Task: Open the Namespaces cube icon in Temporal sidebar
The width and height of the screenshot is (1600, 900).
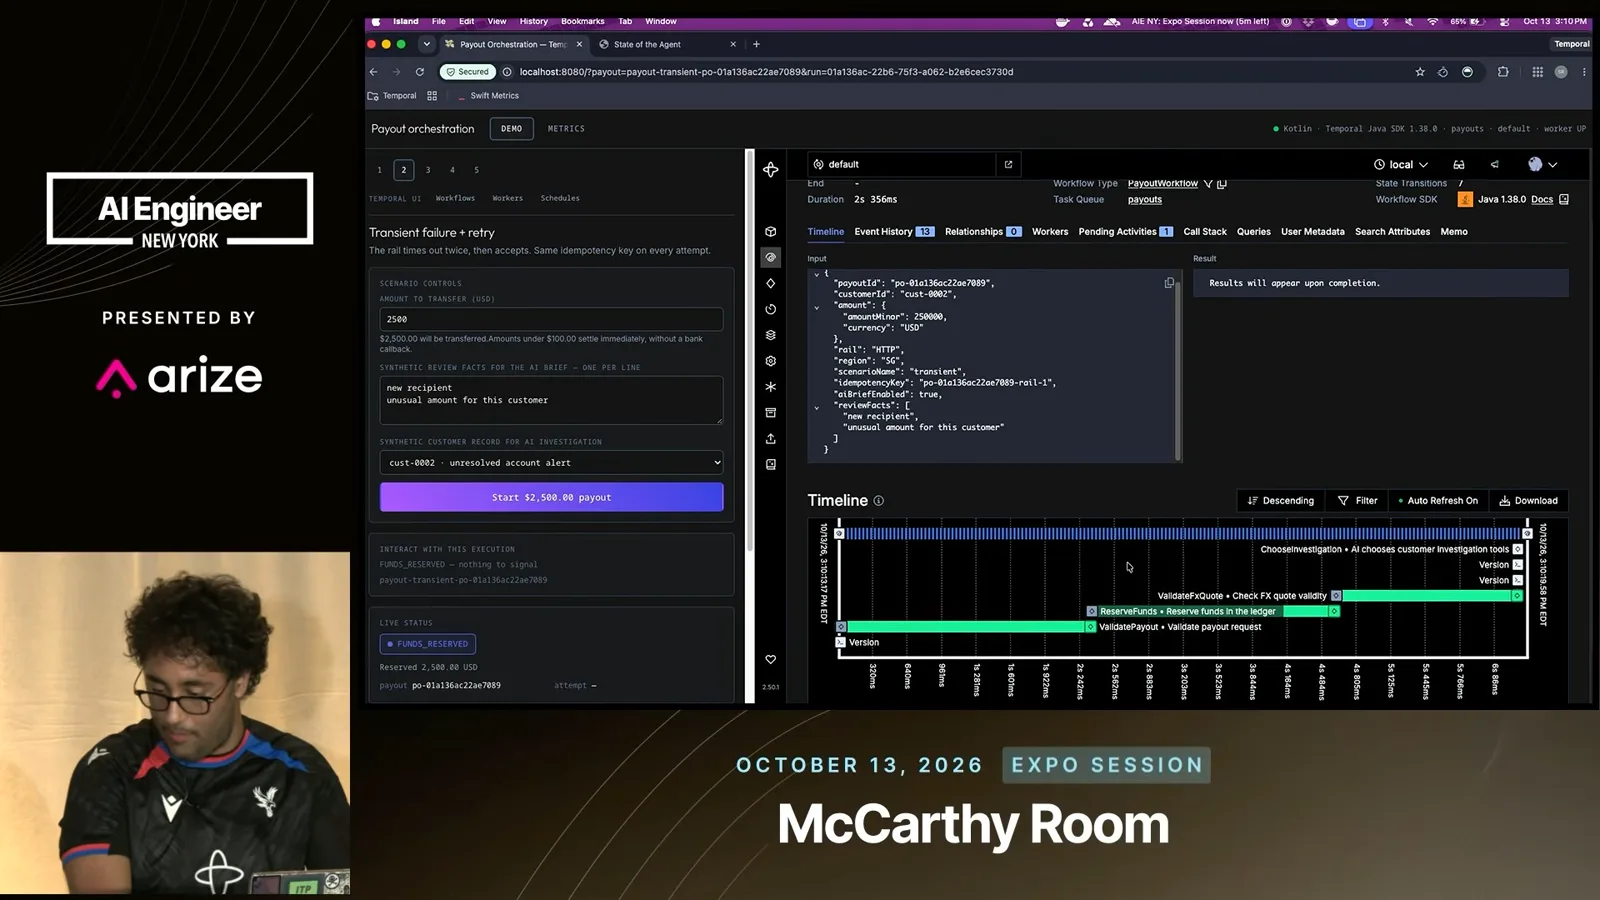Action: [770, 231]
